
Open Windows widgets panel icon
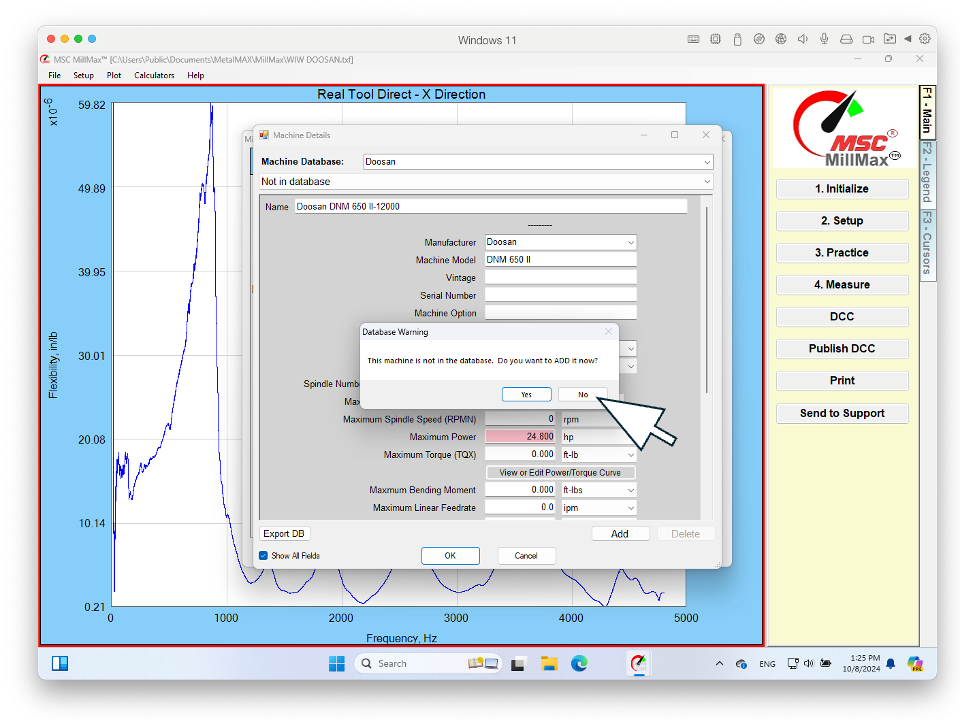(60, 664)
